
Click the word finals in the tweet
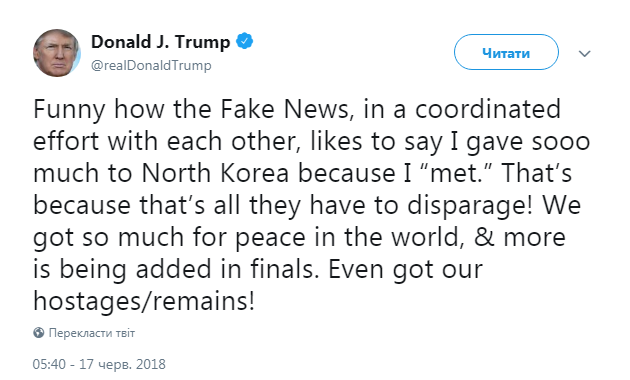(282, 269)
